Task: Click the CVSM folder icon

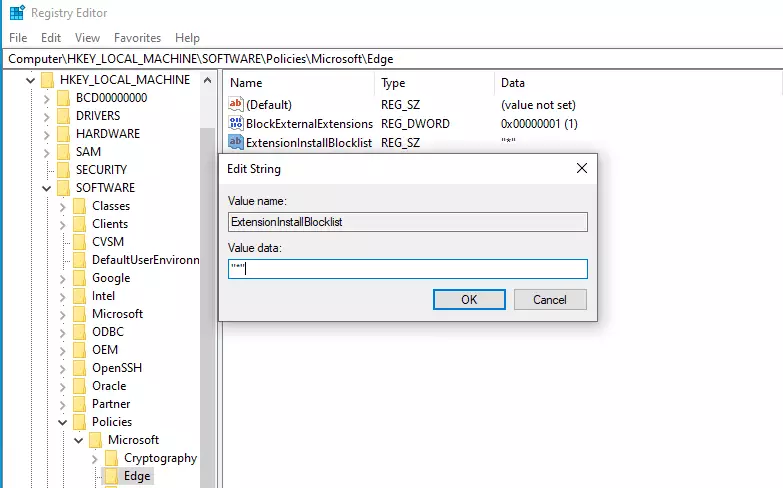Action: pyautogui.click(x=79, y=242)
